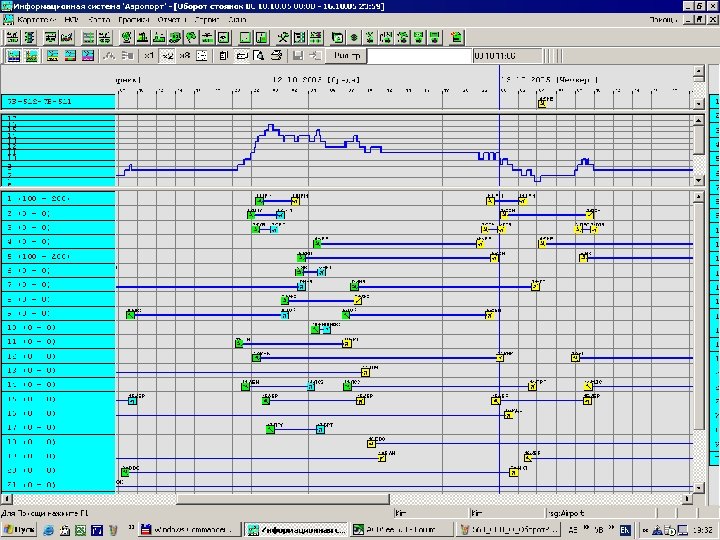This screenshot has width=720, height=540.
Task: Click the up arrow of the load graph scrollbar
Action: (698, 121)
